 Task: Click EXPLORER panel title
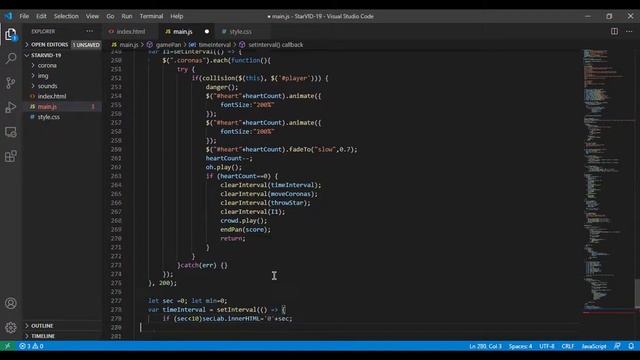coord(43,31)
